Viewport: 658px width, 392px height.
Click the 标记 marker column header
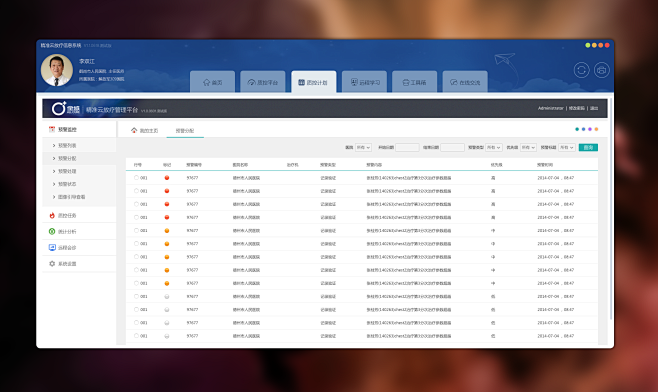(167, 165)
